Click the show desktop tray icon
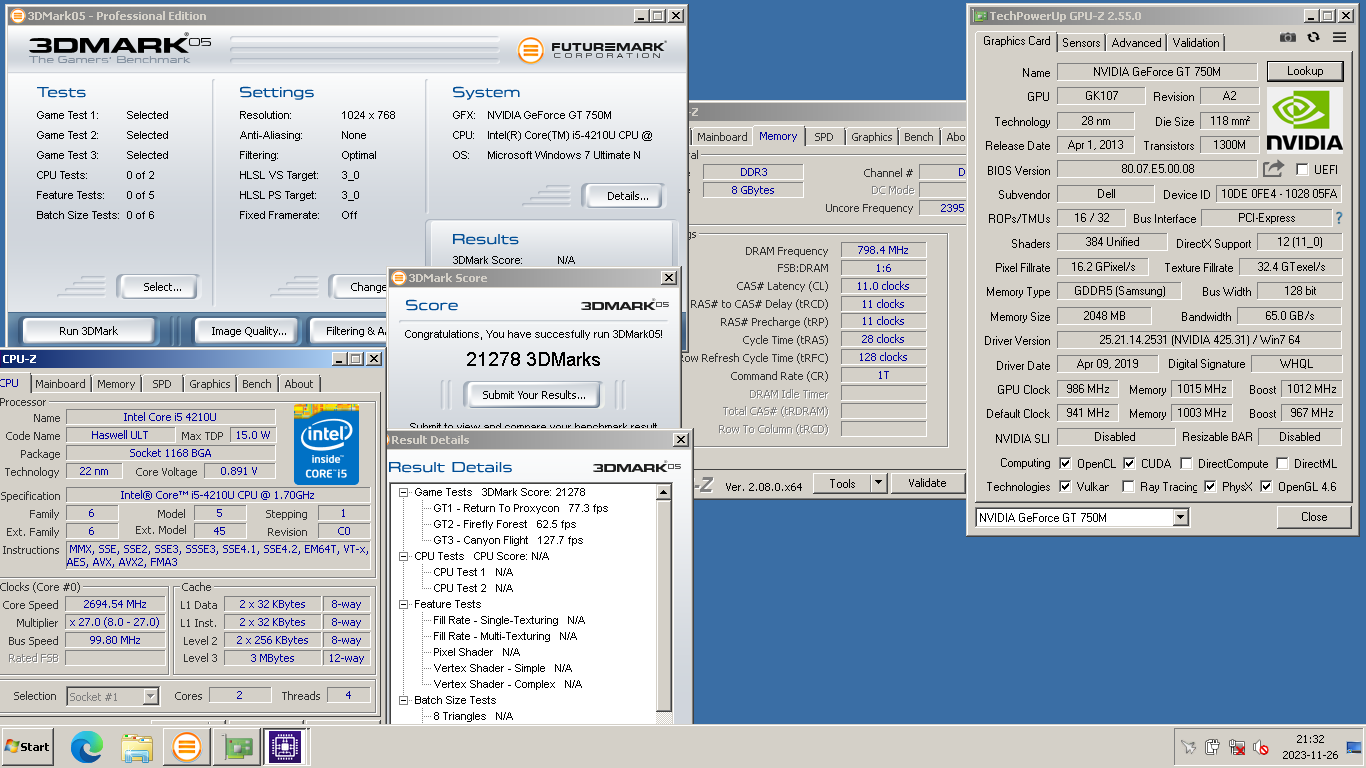 1353,747
